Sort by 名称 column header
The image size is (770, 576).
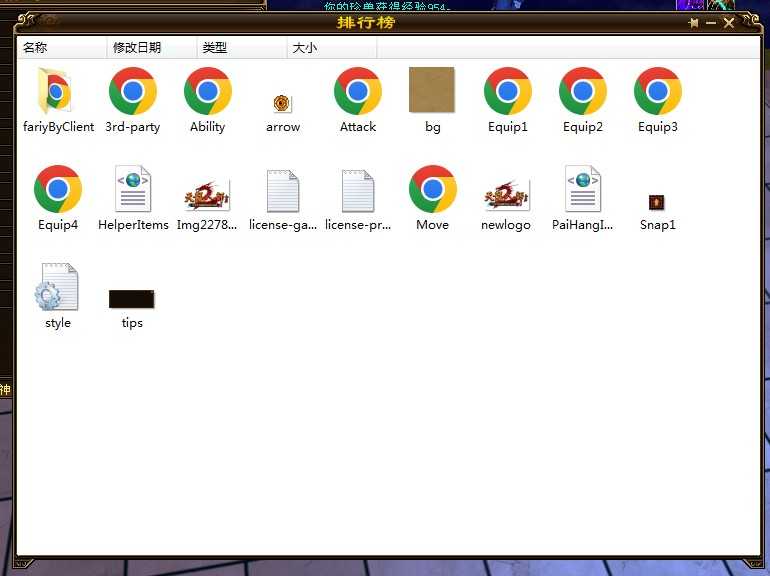[61, 48]
